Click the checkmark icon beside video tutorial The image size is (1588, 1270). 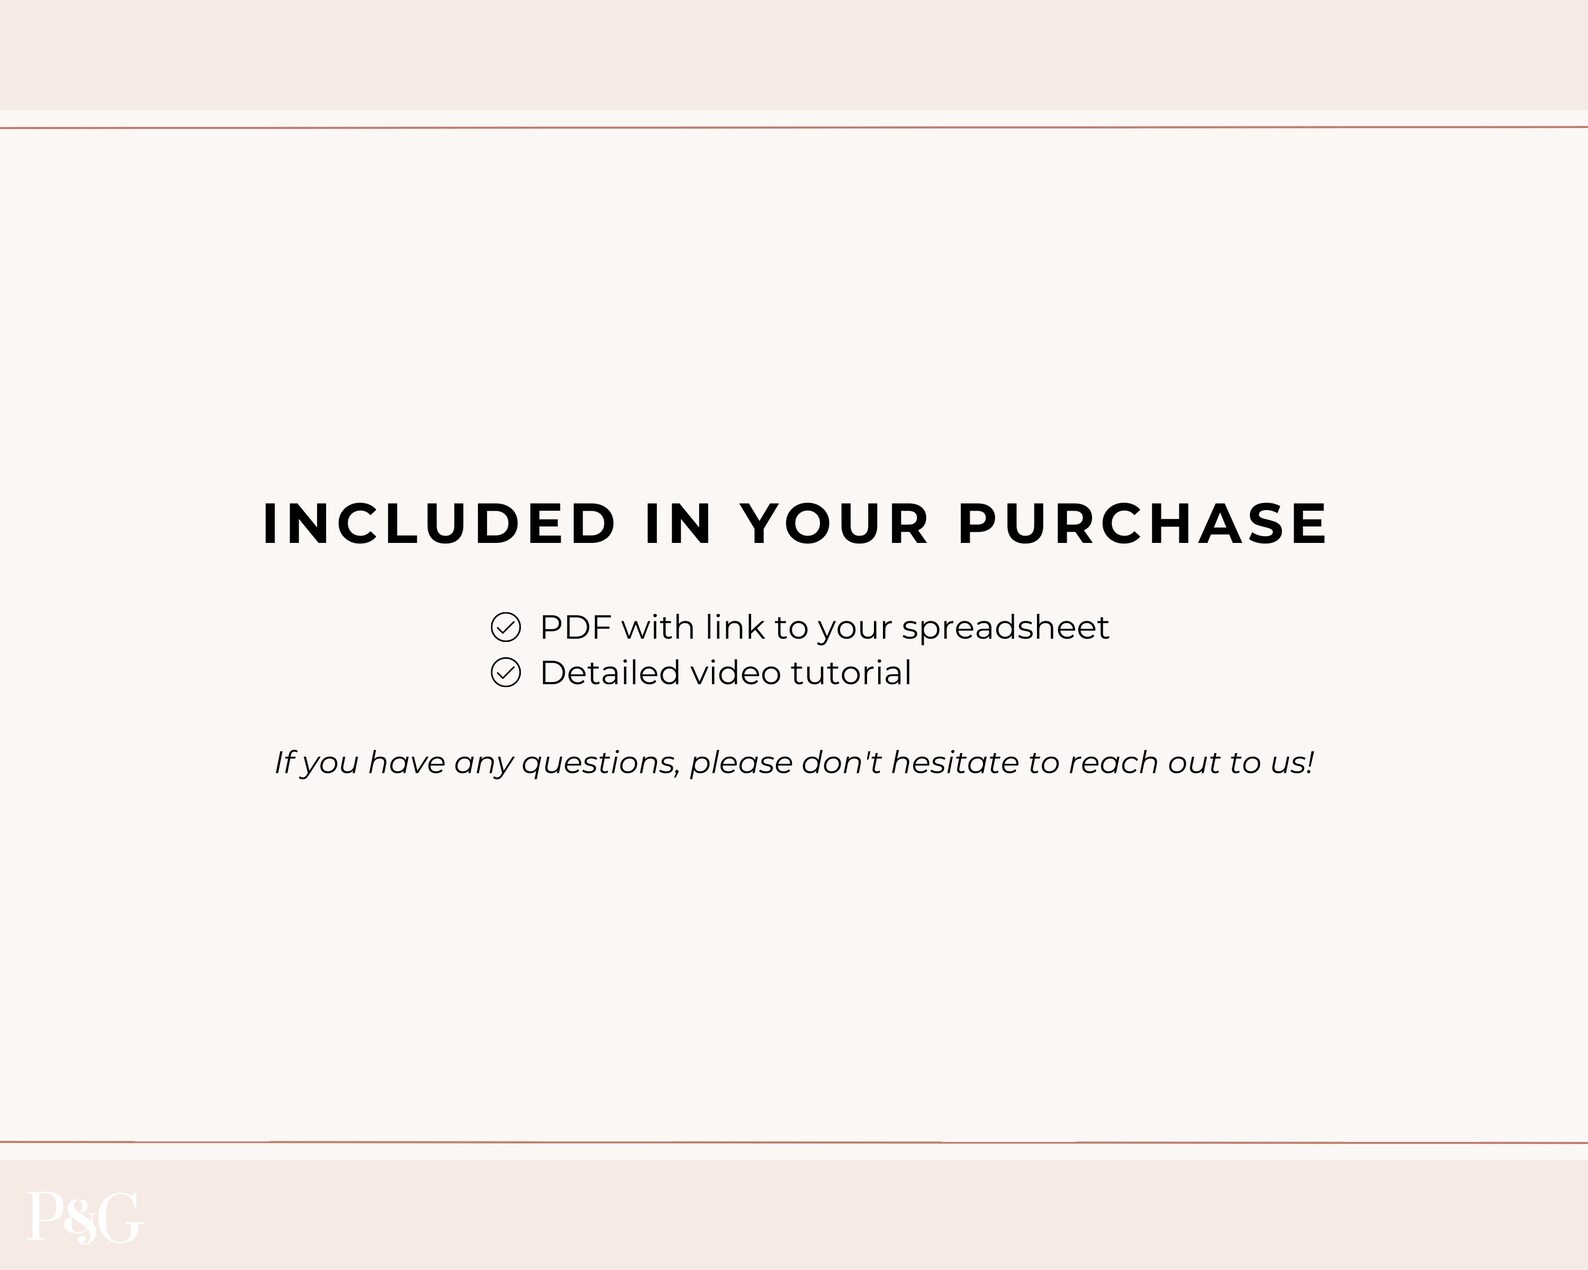(x=506, y=673)
